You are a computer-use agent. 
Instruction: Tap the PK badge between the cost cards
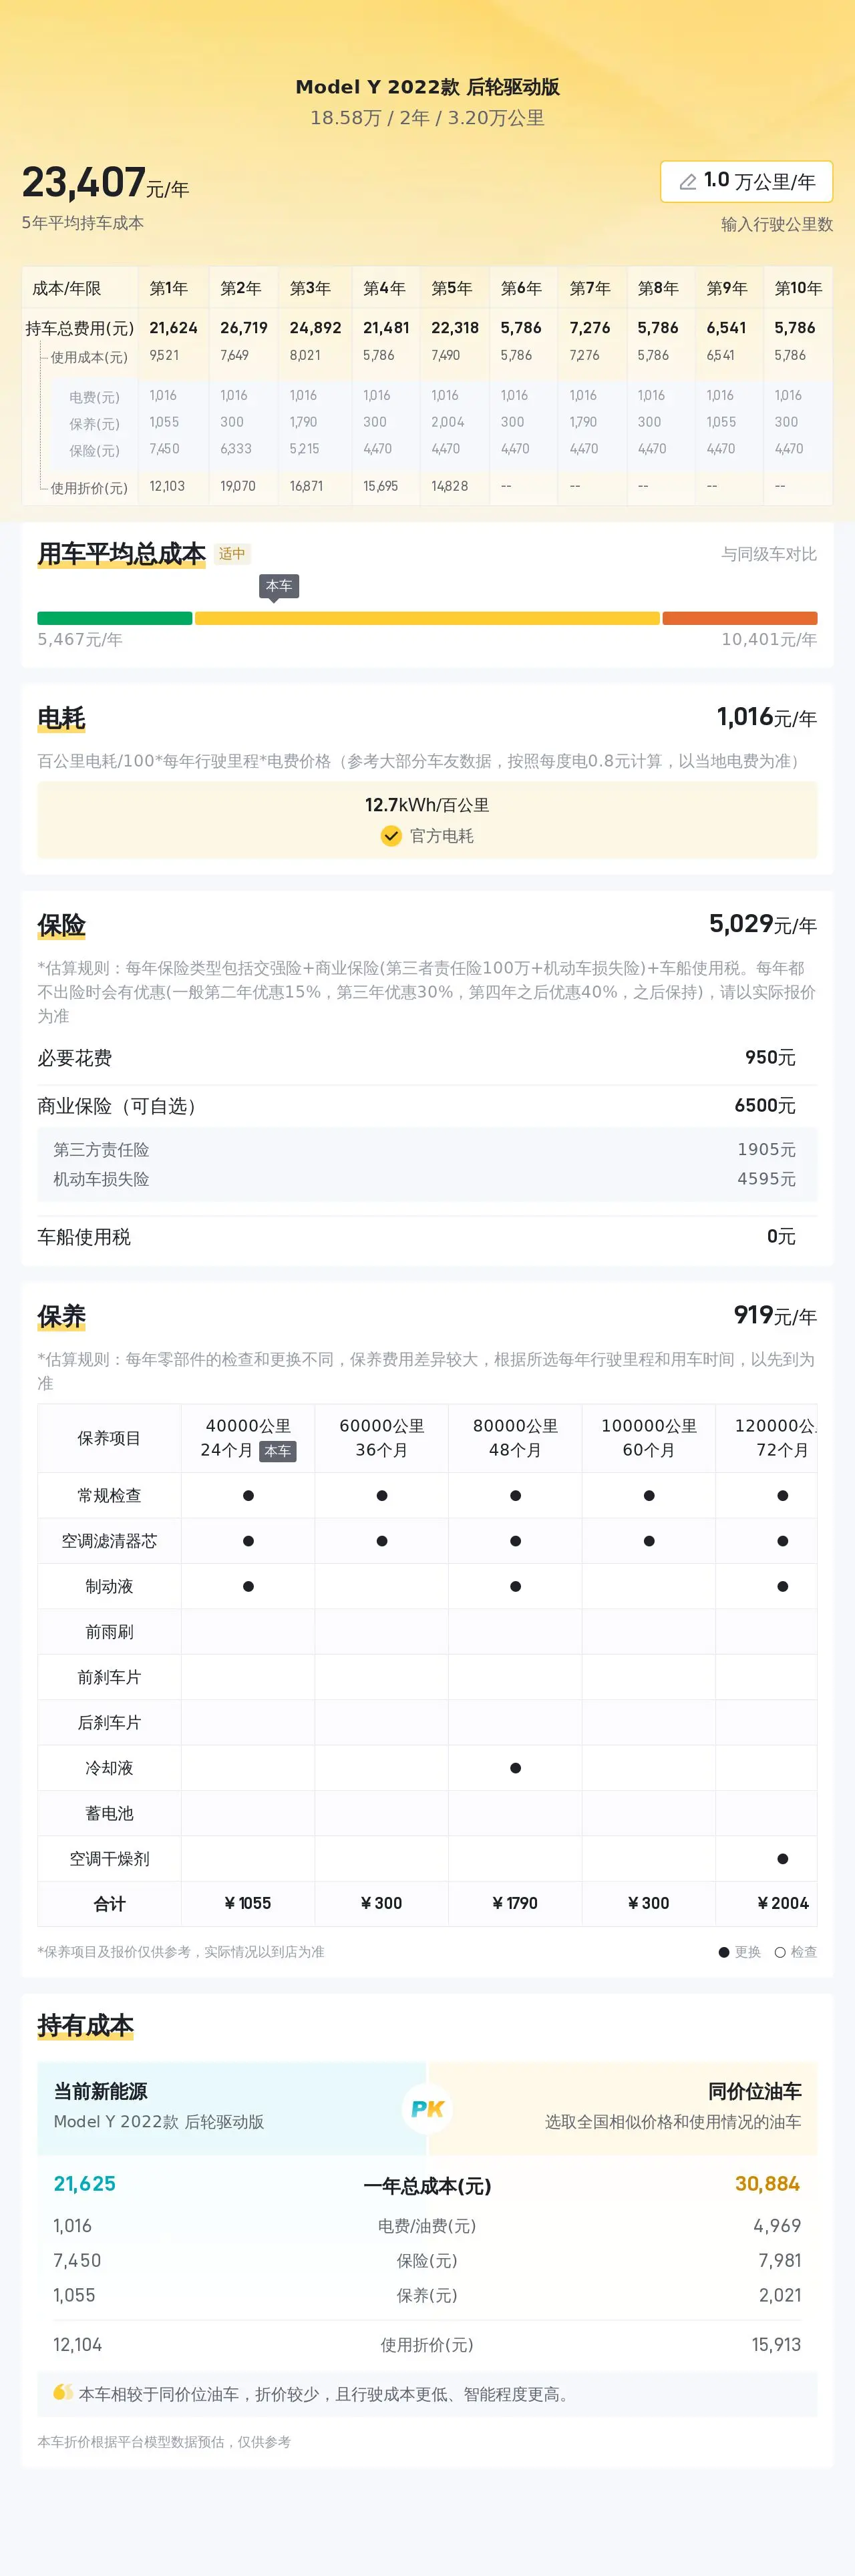(x=427, y=2108)
